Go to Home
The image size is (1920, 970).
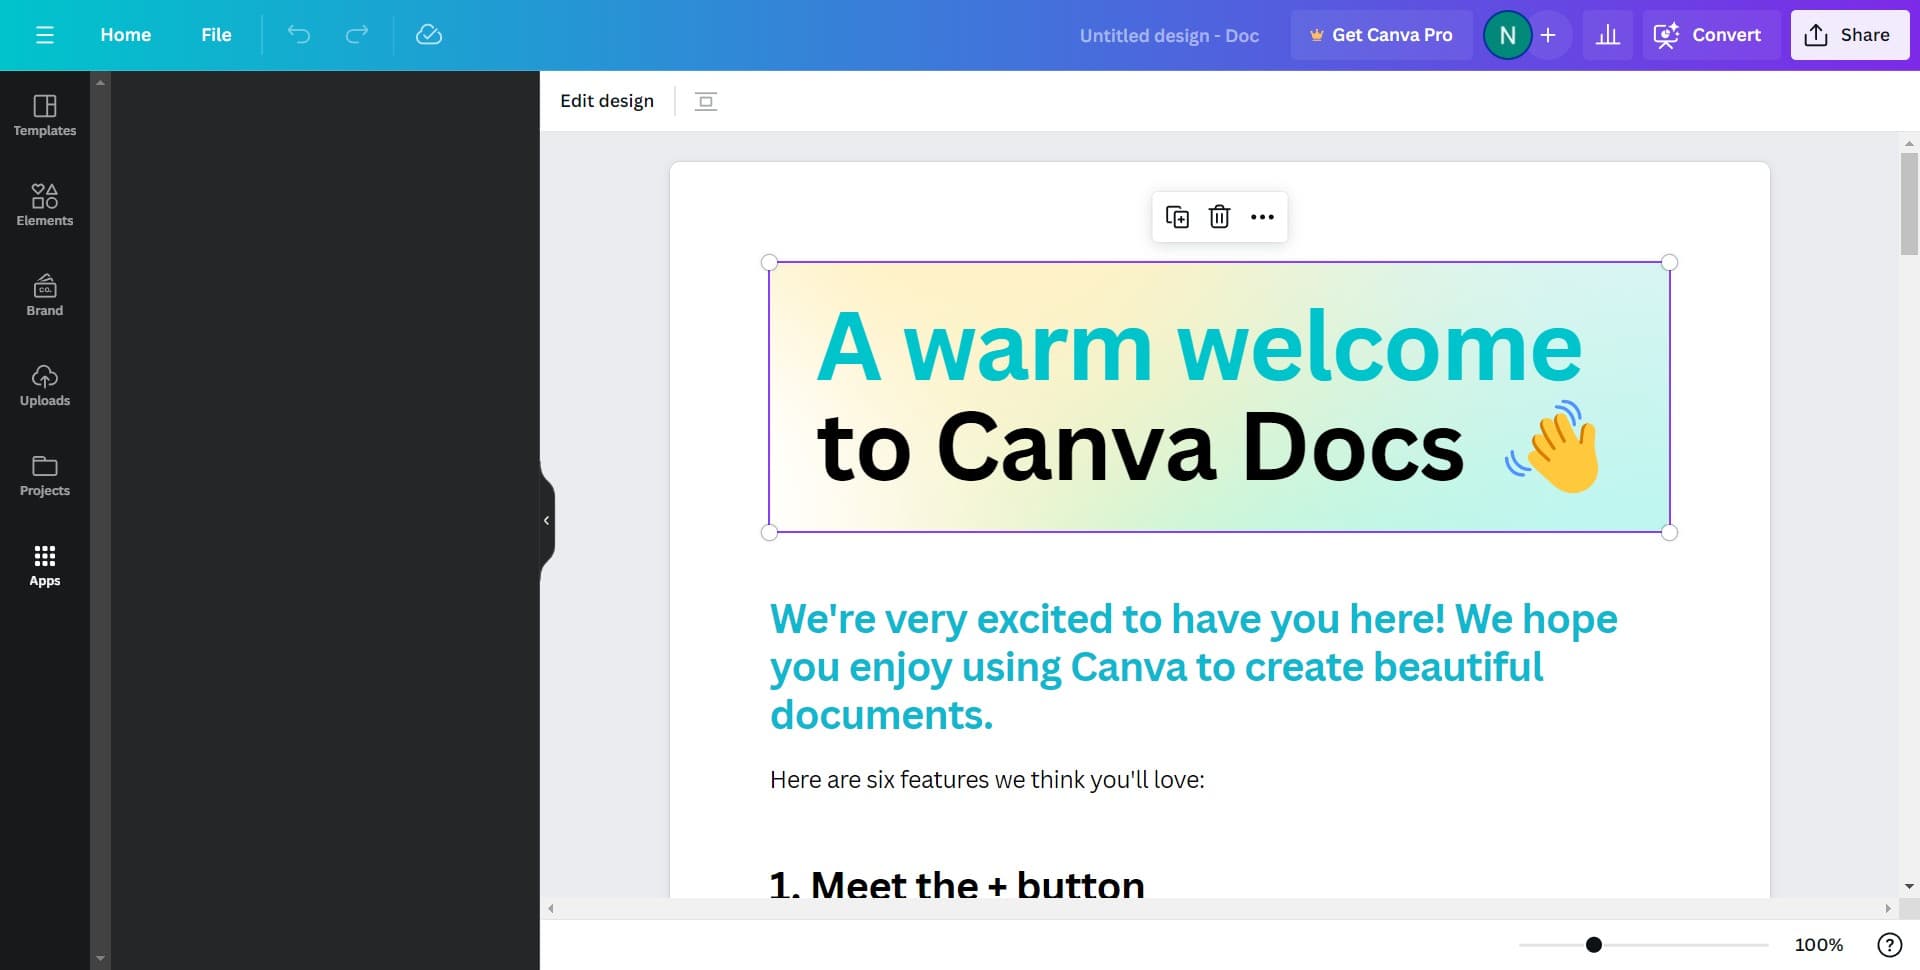pos(125,35)
